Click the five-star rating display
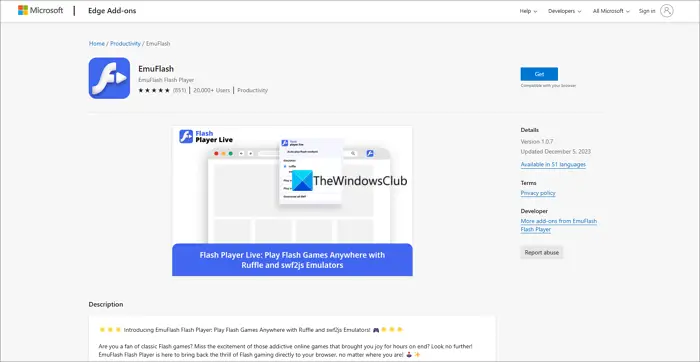 [x=154, y=90]
